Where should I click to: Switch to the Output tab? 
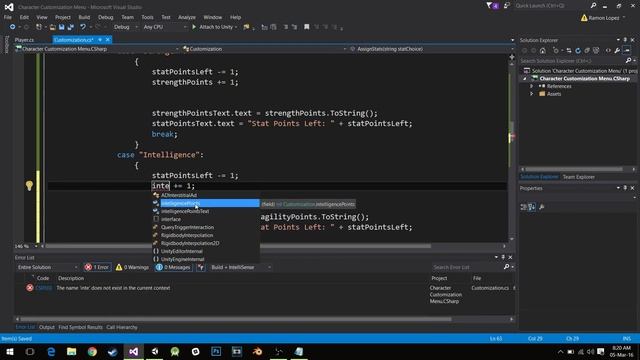pyautogui.click(x=47, y=327)
